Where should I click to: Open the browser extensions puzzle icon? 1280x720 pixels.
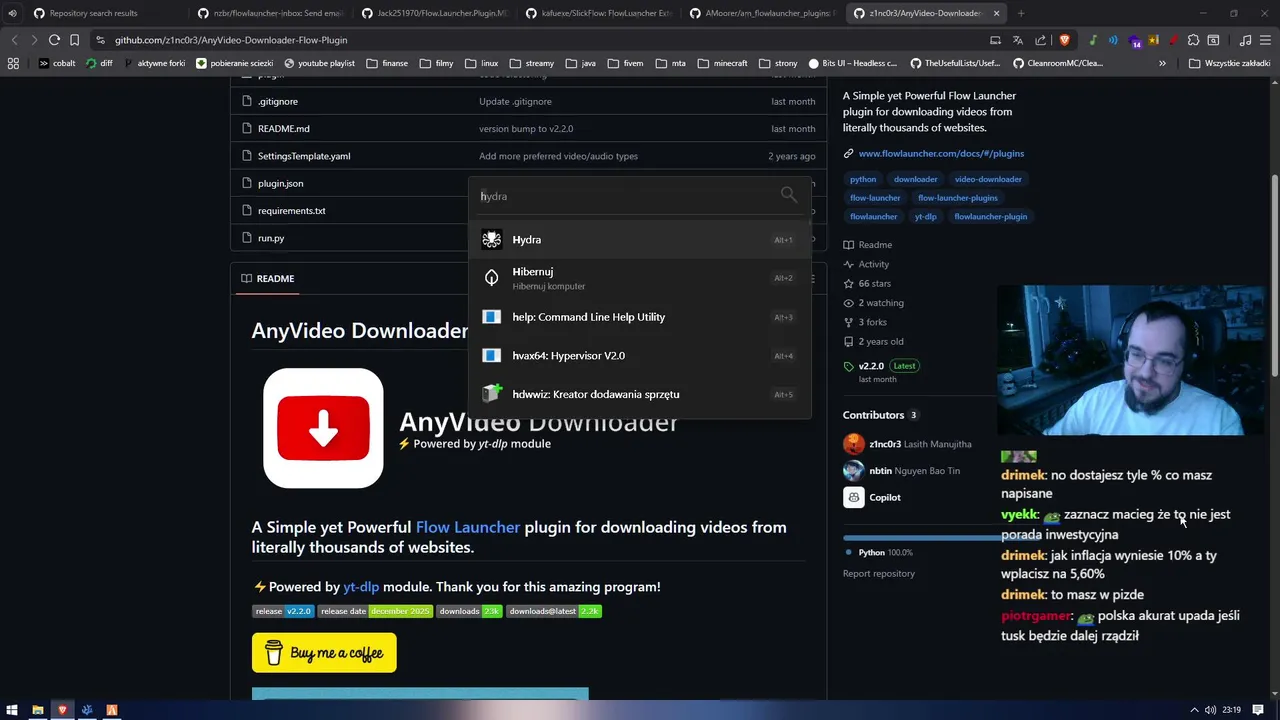tap(1193, 40)
